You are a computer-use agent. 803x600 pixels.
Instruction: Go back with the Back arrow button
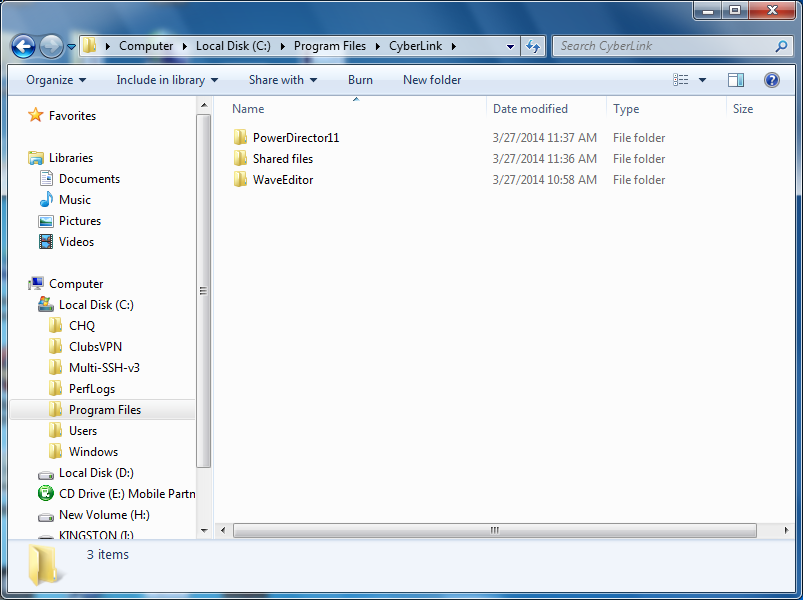coord(23,47)
